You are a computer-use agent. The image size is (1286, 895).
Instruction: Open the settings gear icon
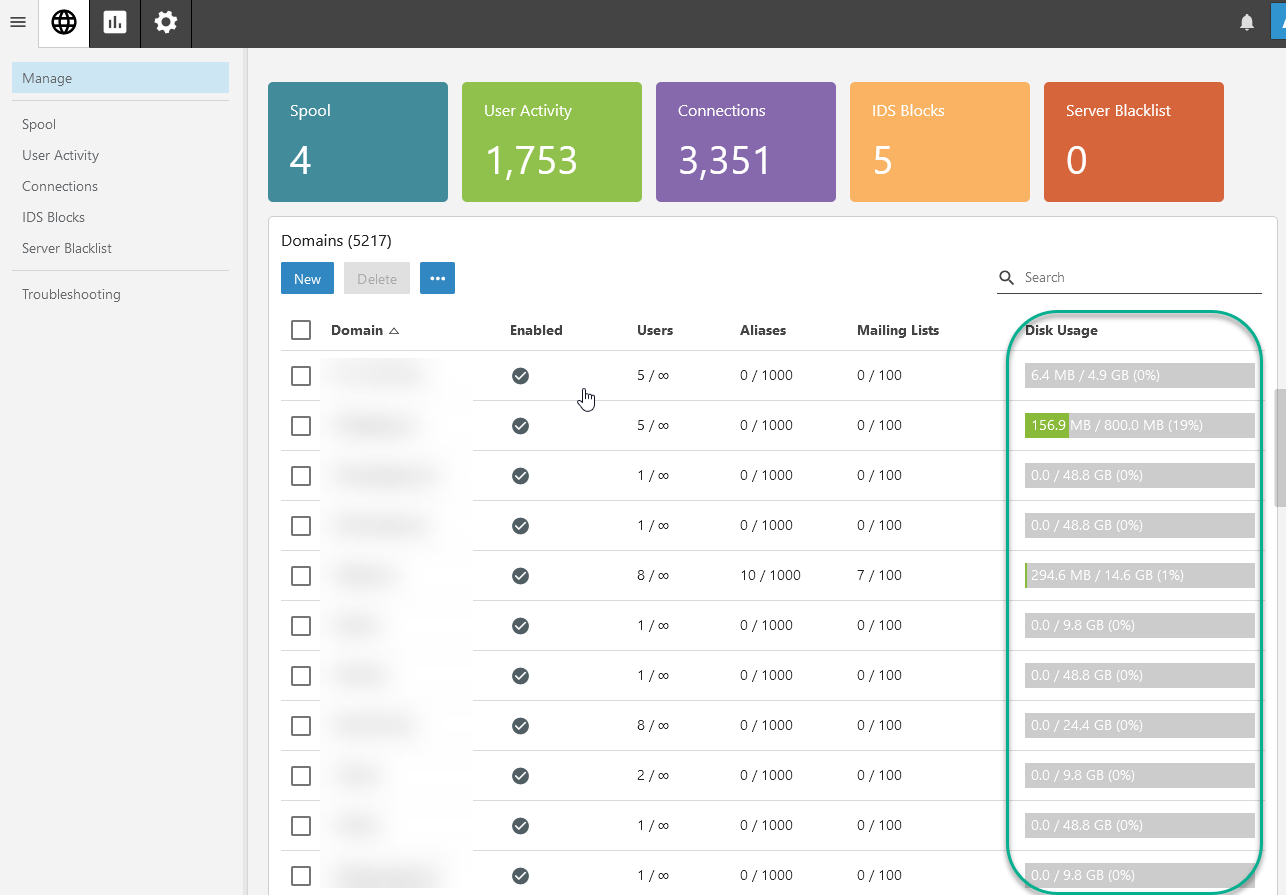pos(166,23)
